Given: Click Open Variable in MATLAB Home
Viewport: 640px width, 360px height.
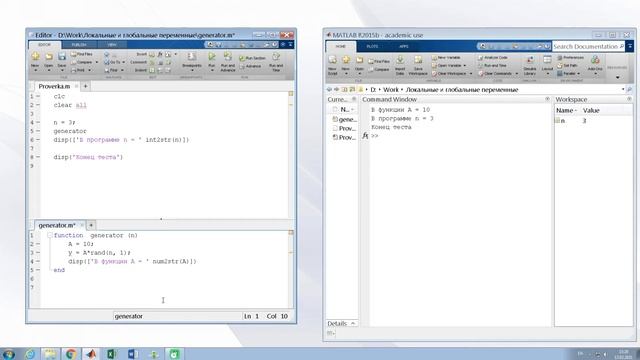Looking at the screenshot, I should 447,65.
